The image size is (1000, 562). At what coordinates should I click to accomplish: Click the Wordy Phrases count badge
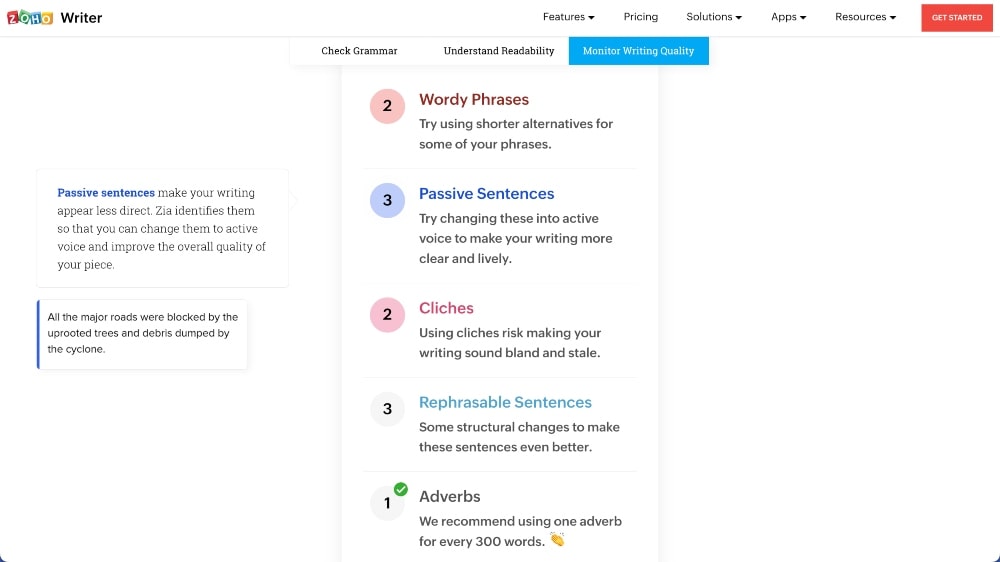tap(387, 106)
